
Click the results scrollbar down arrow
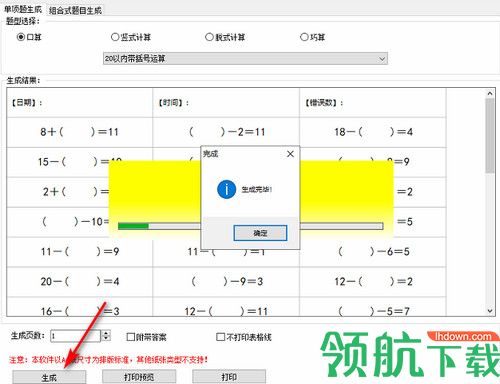(x=490, y=311)
